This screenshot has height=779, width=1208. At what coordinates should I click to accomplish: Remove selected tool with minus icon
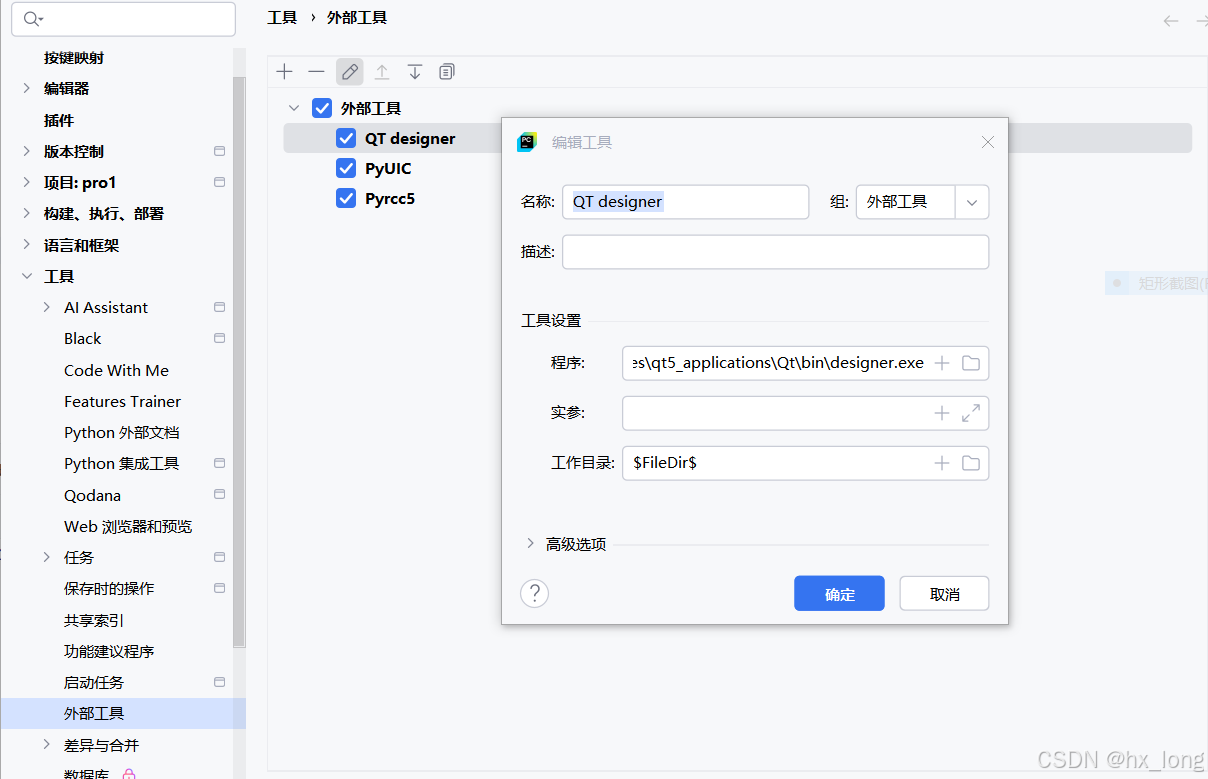316,72
